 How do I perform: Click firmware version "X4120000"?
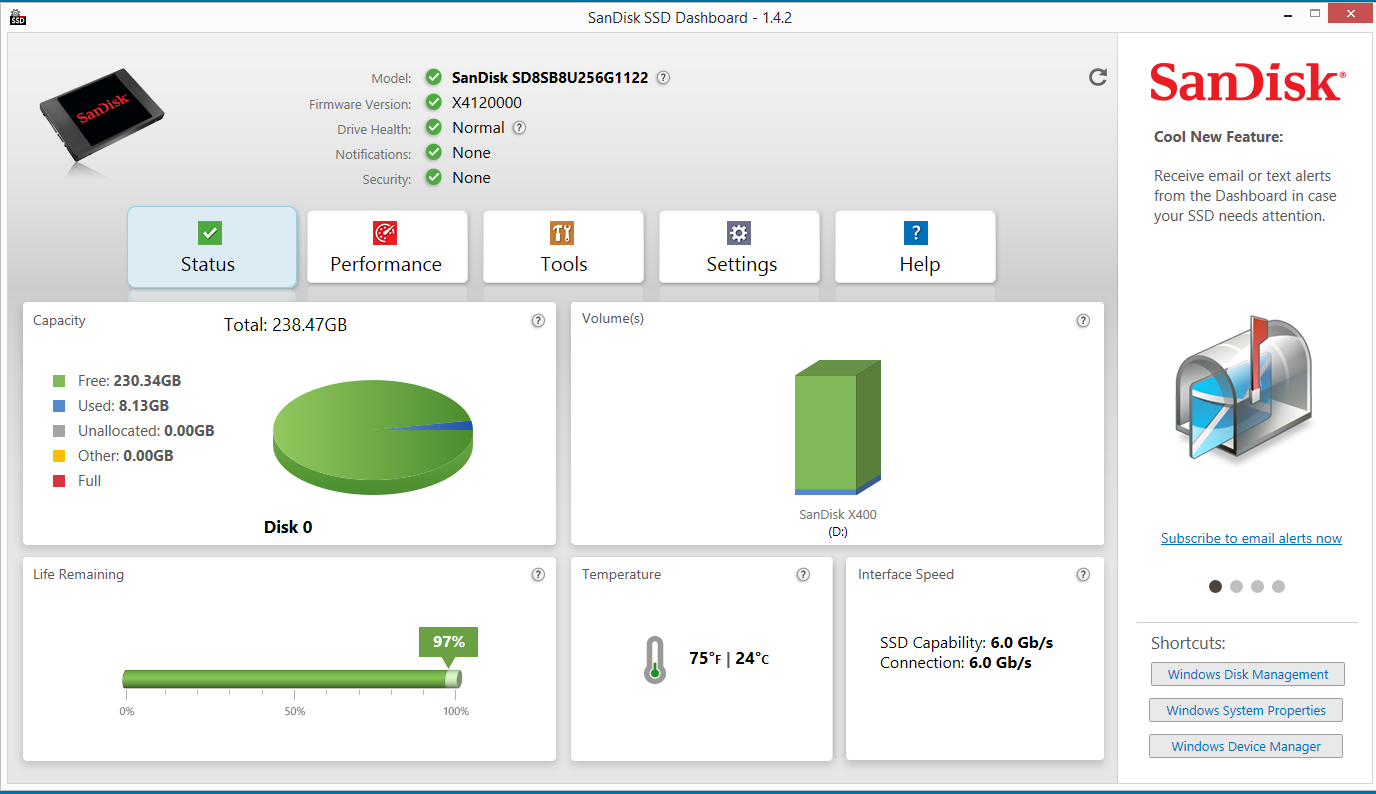pos(487,103)
